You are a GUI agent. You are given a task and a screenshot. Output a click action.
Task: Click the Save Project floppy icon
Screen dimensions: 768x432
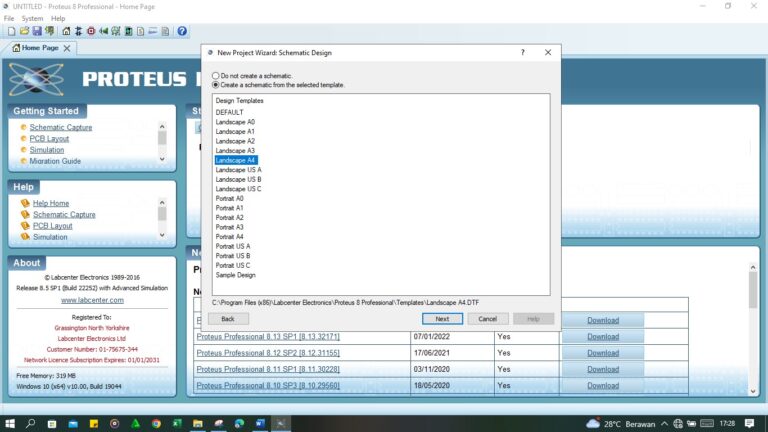point(37,31)
